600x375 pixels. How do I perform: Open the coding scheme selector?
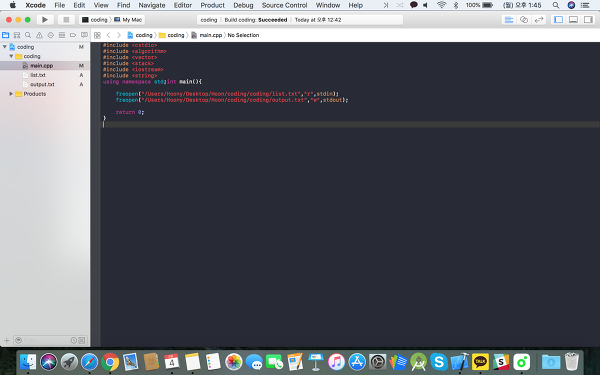[95, 20]
